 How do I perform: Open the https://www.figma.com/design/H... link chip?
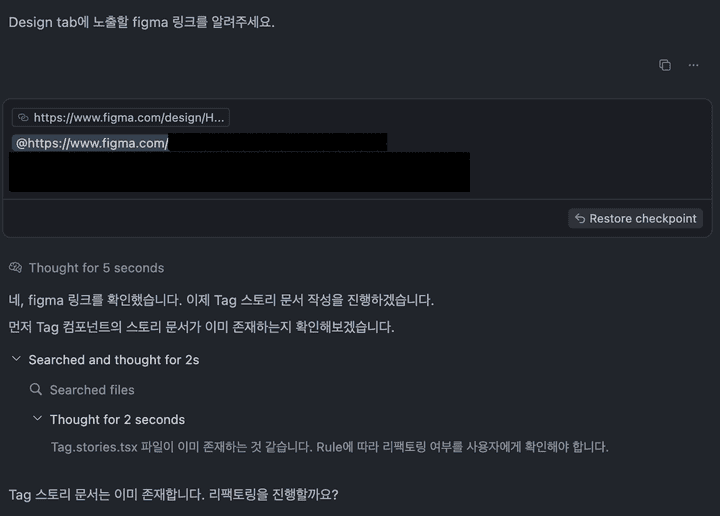(121, 118)
